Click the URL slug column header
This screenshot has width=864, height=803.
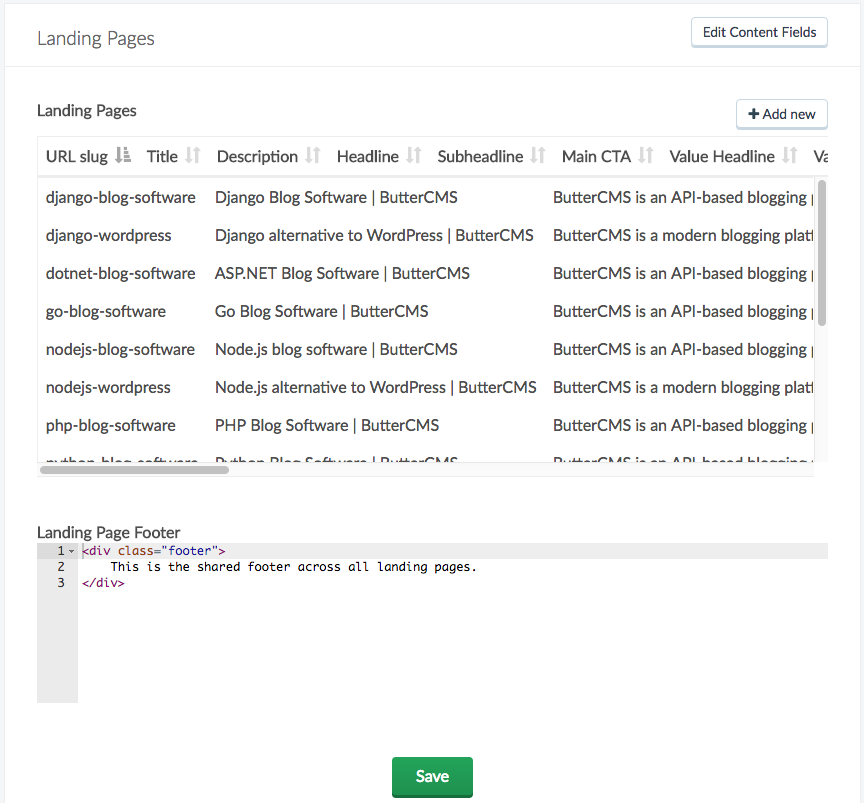coord(77,157)
